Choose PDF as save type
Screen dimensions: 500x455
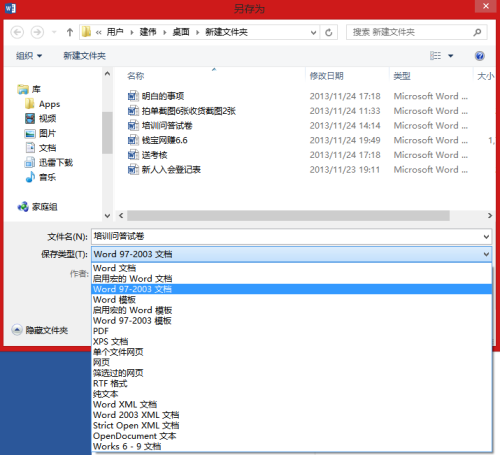point(292,331)
